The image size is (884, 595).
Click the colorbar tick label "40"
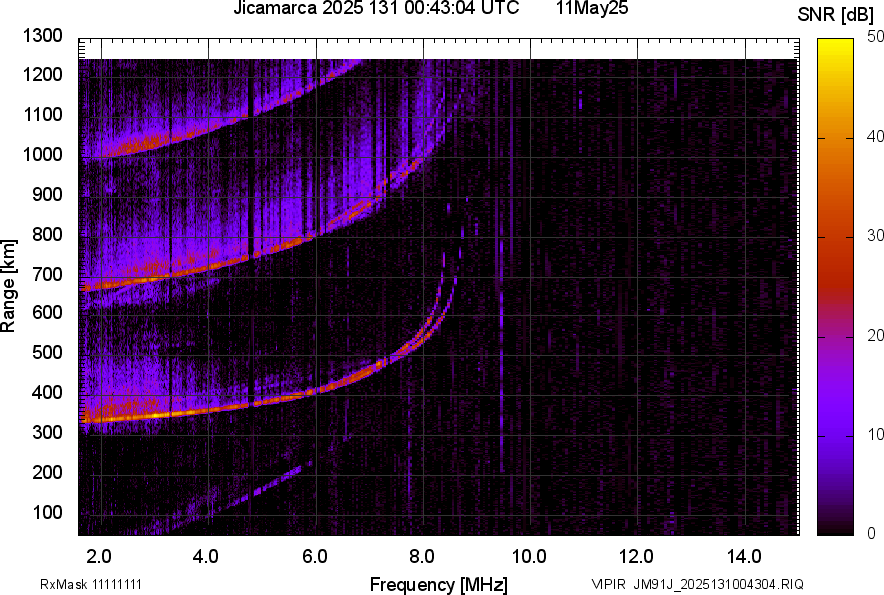[876, 136]
